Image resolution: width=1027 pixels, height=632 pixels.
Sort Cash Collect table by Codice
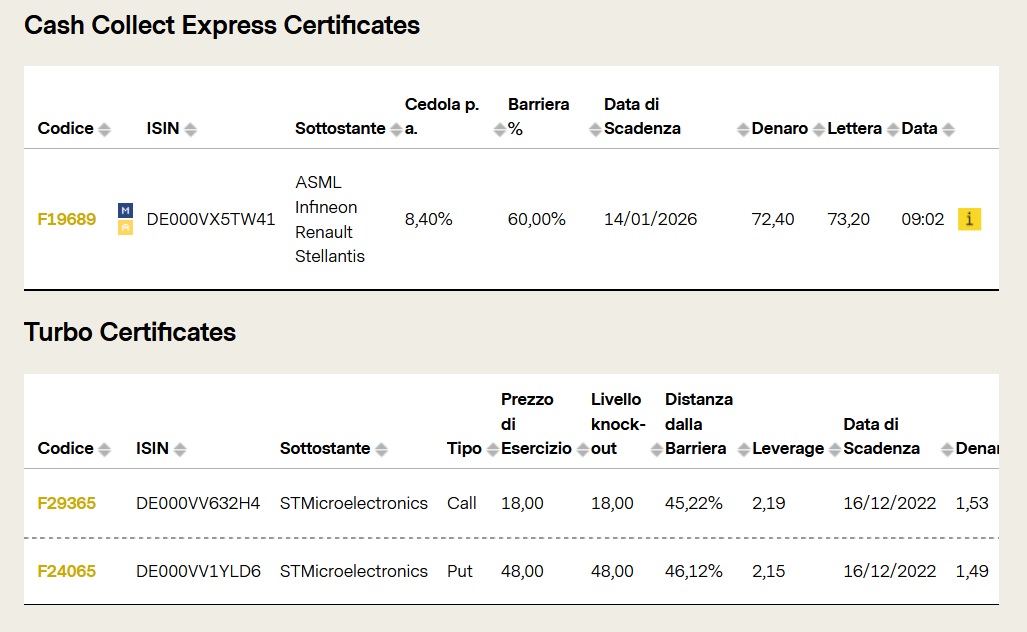(104, 130)
